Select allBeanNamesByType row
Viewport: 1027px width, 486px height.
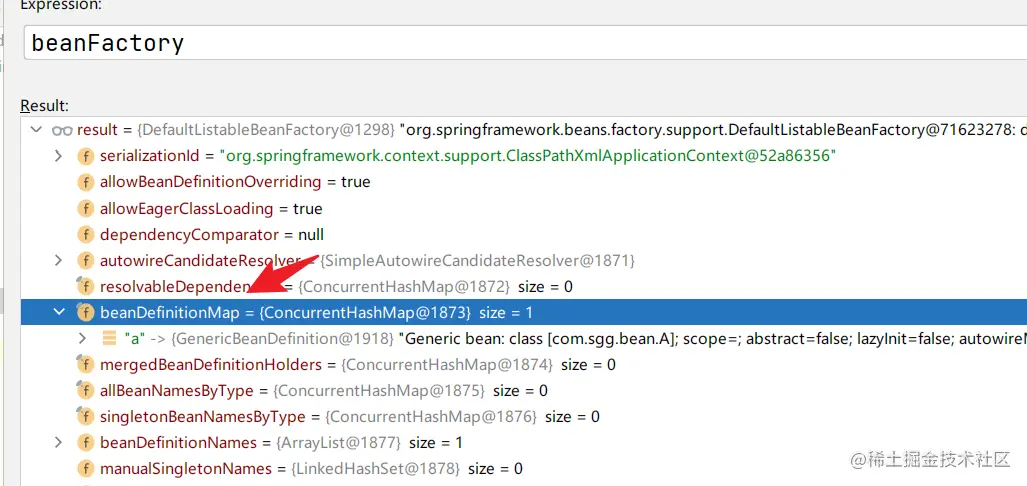(x=324, y=390)
